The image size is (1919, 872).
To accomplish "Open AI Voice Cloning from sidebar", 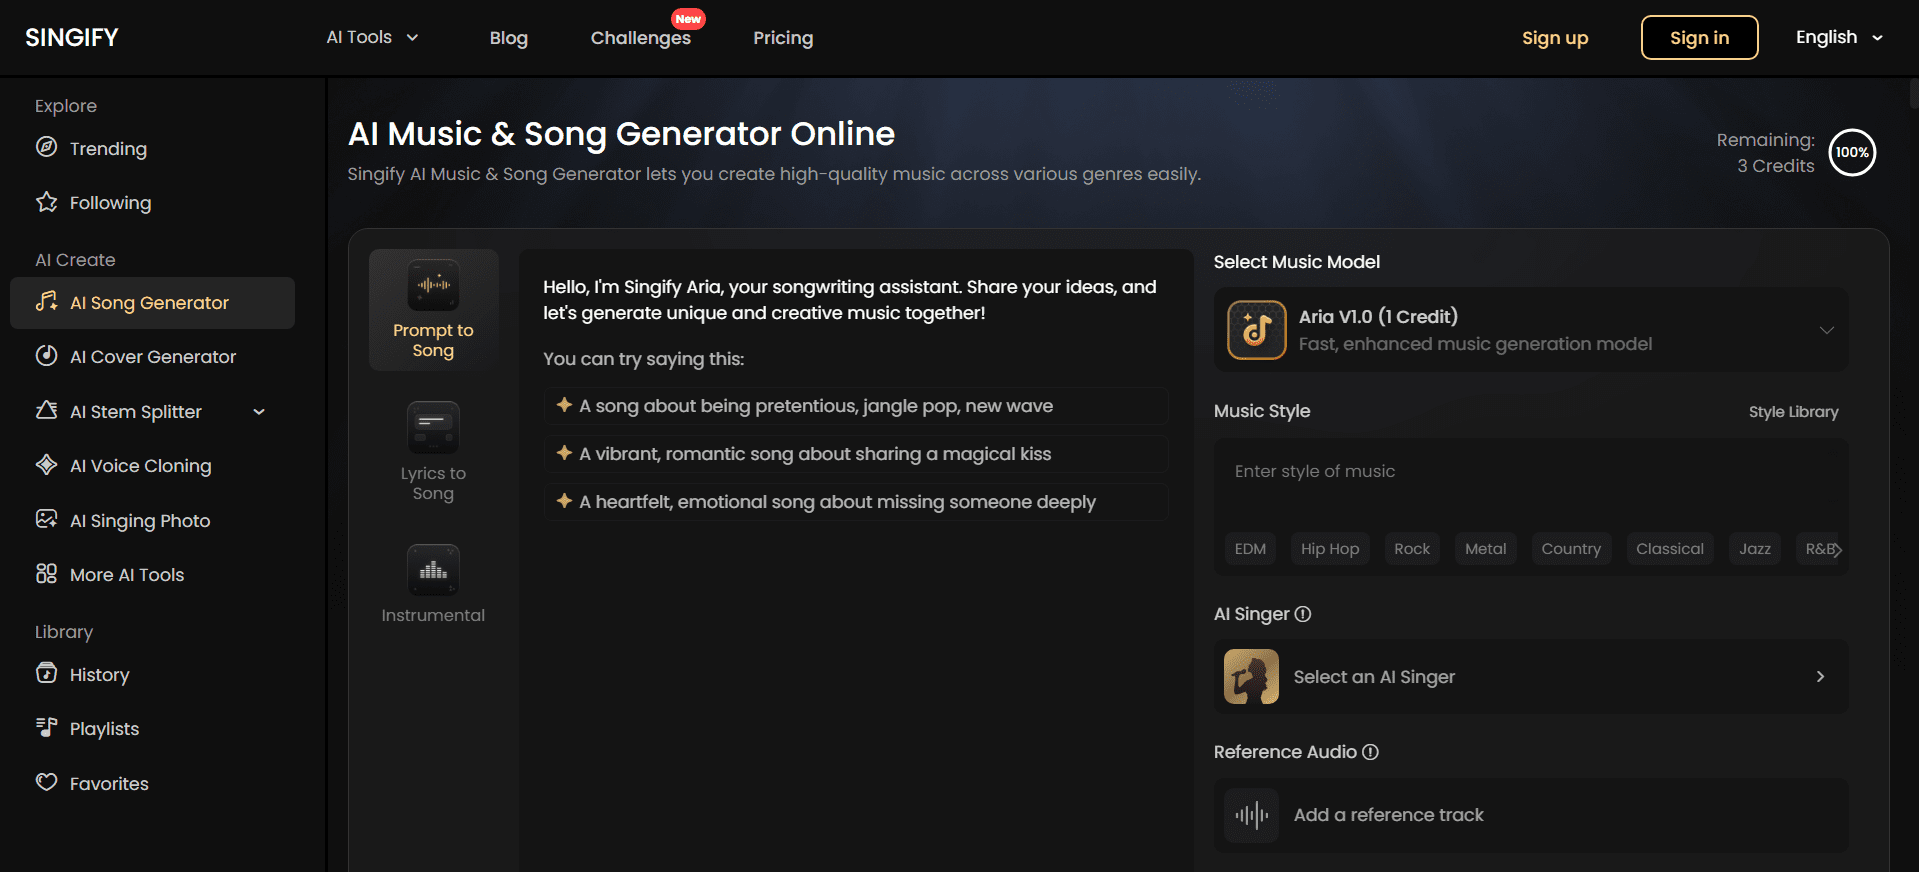I will pos(152,466).
